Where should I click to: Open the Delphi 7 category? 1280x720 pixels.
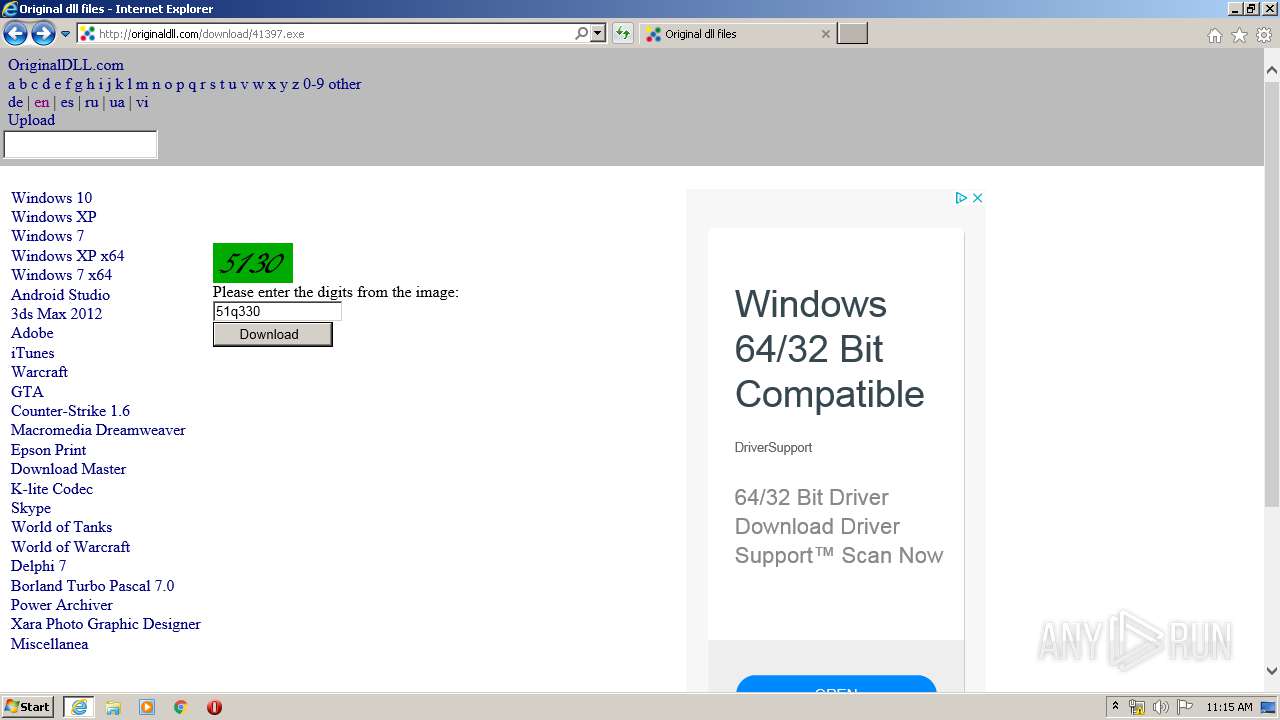pyautogui.click(x=38, y=566)
